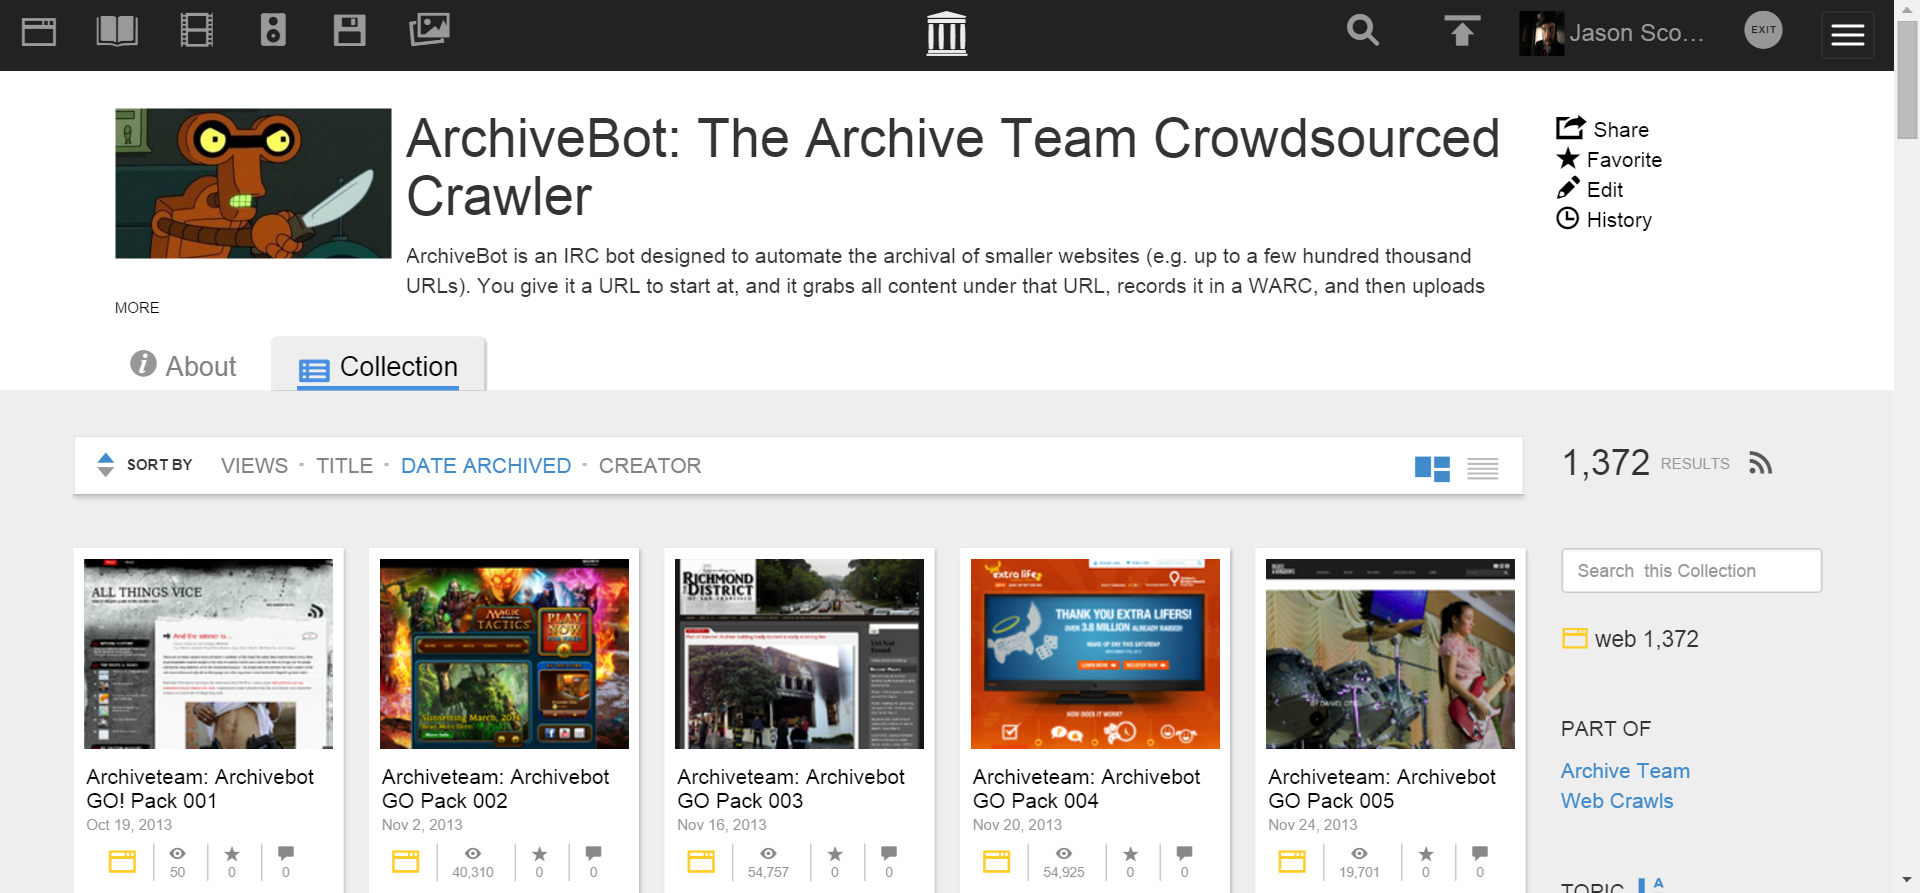Open the RSS feed for results
The image size is (1920, 893).
[x=1760, y=463]
